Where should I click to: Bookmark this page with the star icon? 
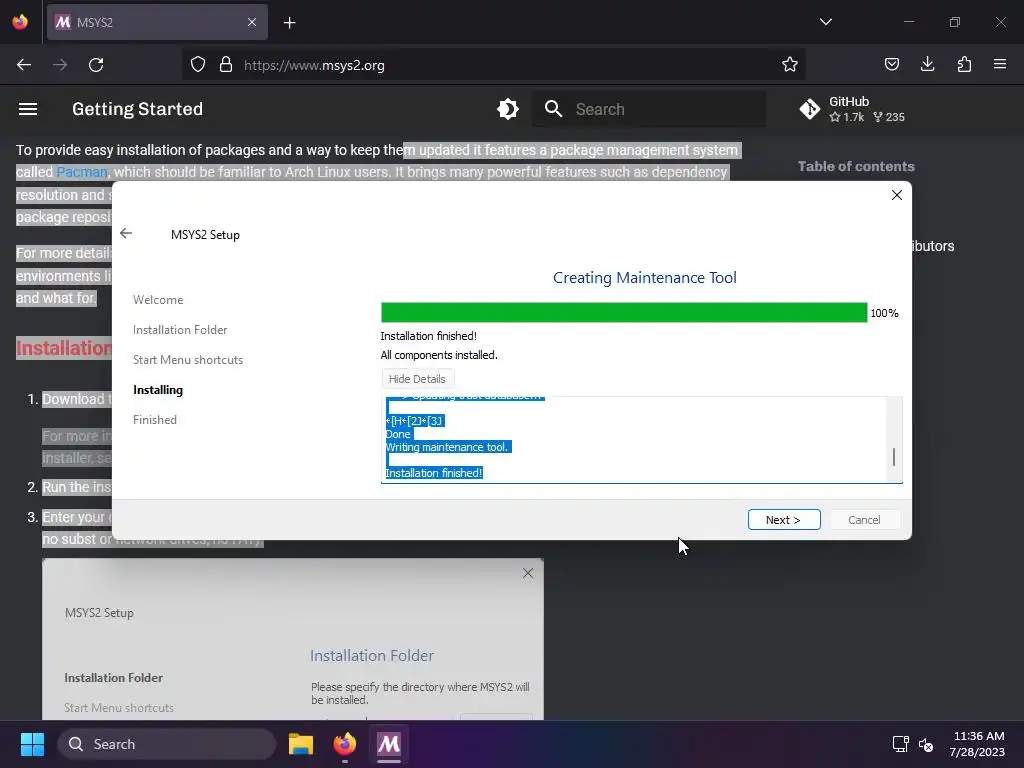coord(790,65)
